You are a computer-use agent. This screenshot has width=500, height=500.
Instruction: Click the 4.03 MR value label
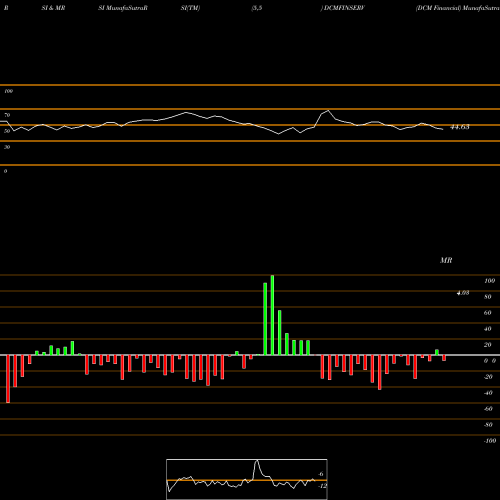click(463, 293)
